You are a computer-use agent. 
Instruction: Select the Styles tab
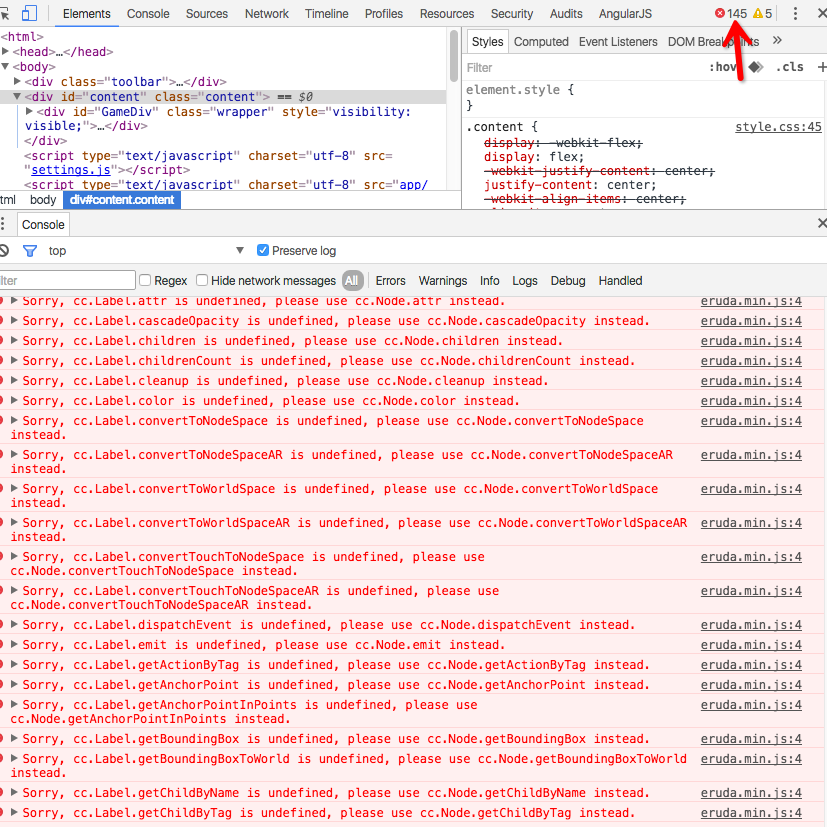pos(487,42)
